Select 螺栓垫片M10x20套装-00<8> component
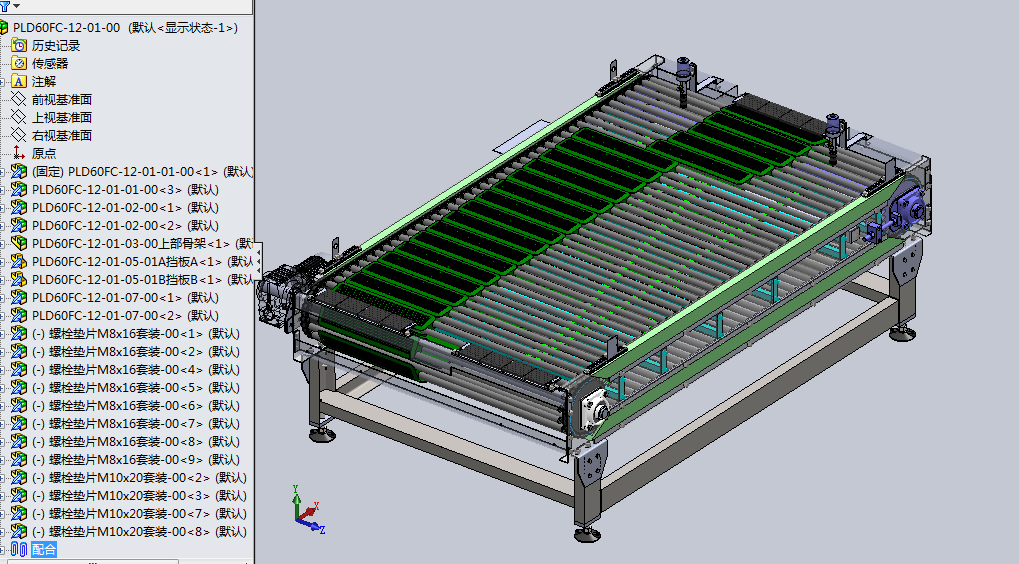The image size is (1019, 564). (130, 531)
